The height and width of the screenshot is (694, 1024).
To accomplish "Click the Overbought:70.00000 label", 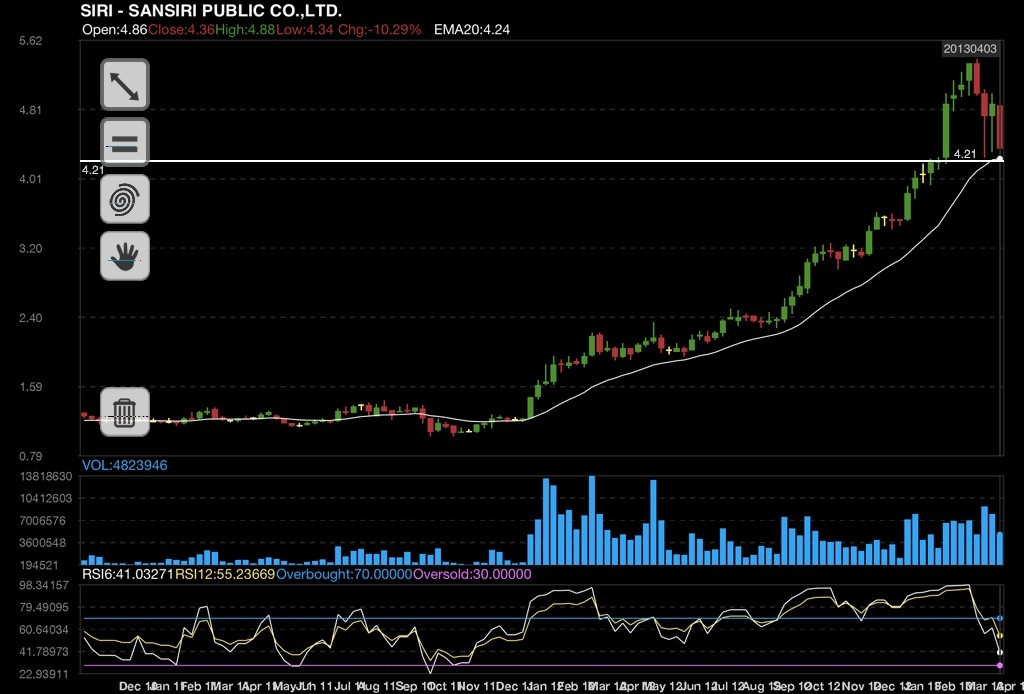I will (x=344, y=575).
